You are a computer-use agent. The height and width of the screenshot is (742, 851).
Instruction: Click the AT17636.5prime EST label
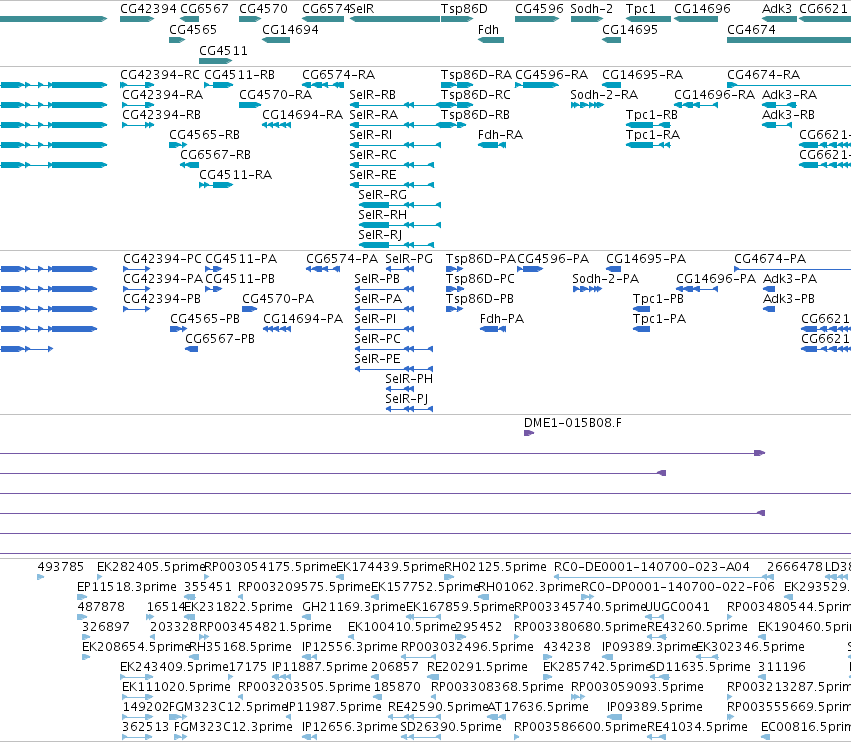538,707
